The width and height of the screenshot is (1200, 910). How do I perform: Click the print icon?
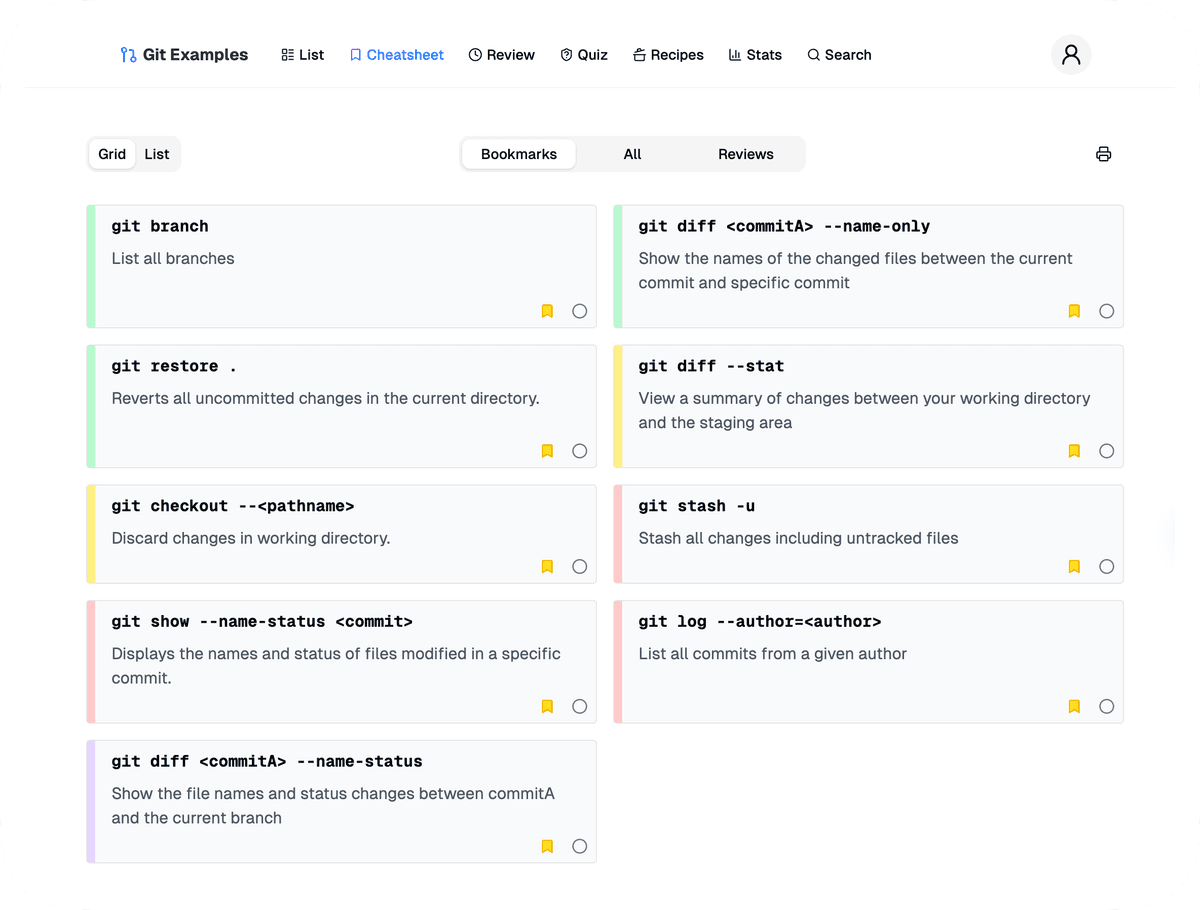(1103, 154)
